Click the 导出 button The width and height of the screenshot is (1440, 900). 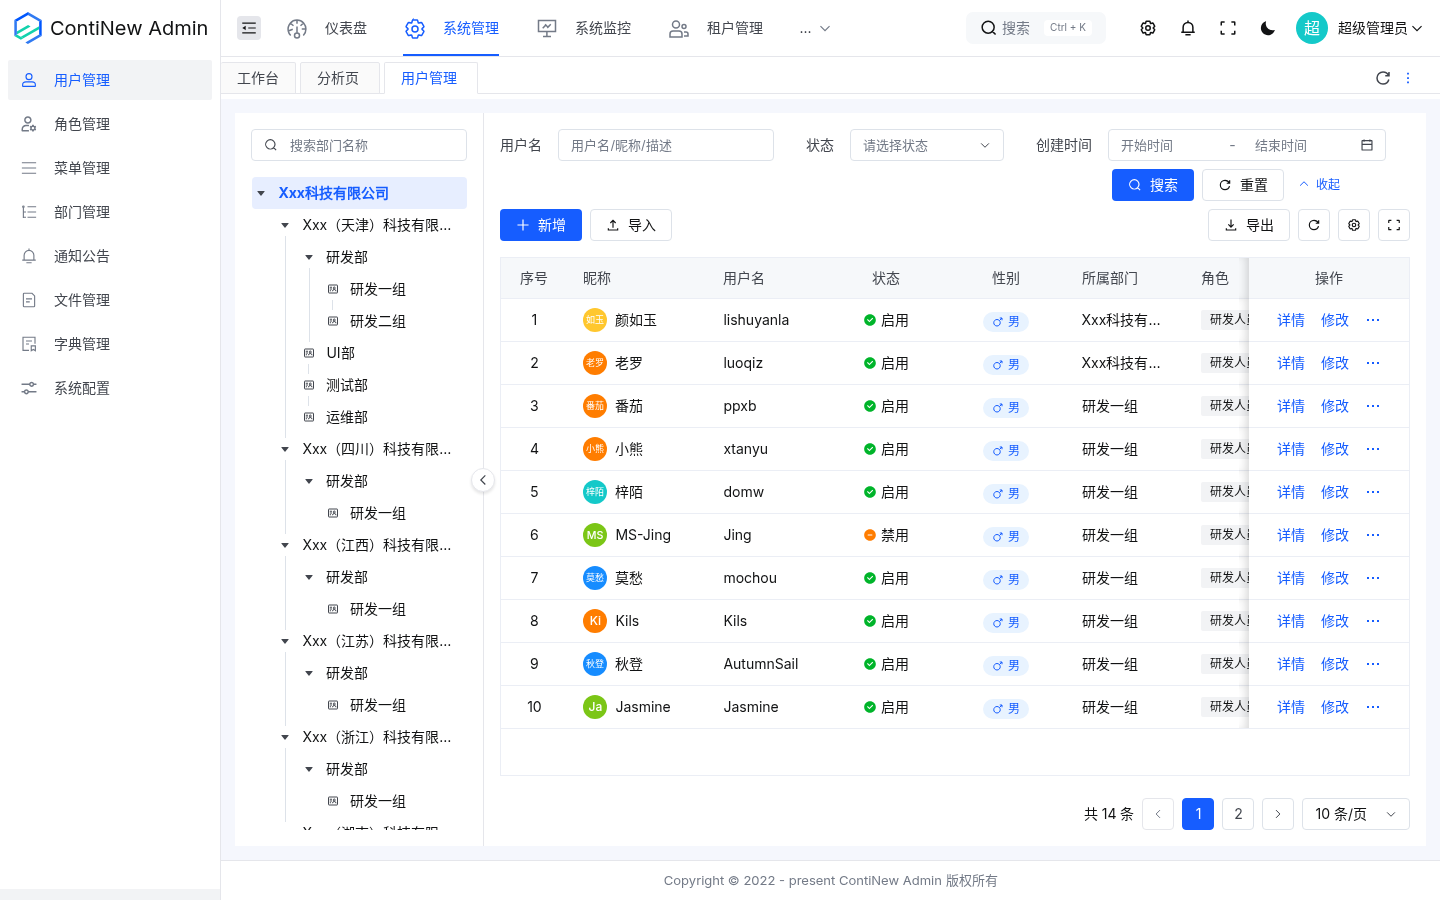click(1249, 225)
